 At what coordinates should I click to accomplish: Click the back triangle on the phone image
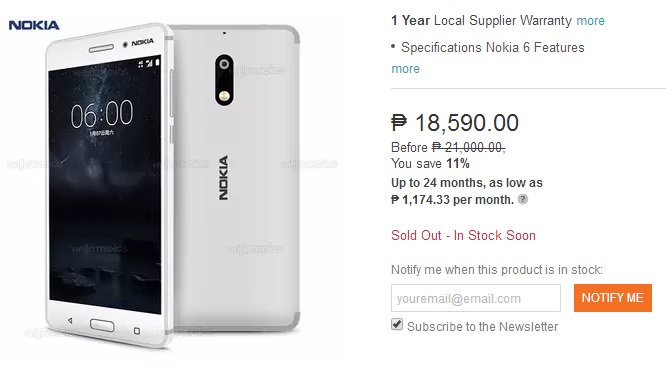click(70, 320)
